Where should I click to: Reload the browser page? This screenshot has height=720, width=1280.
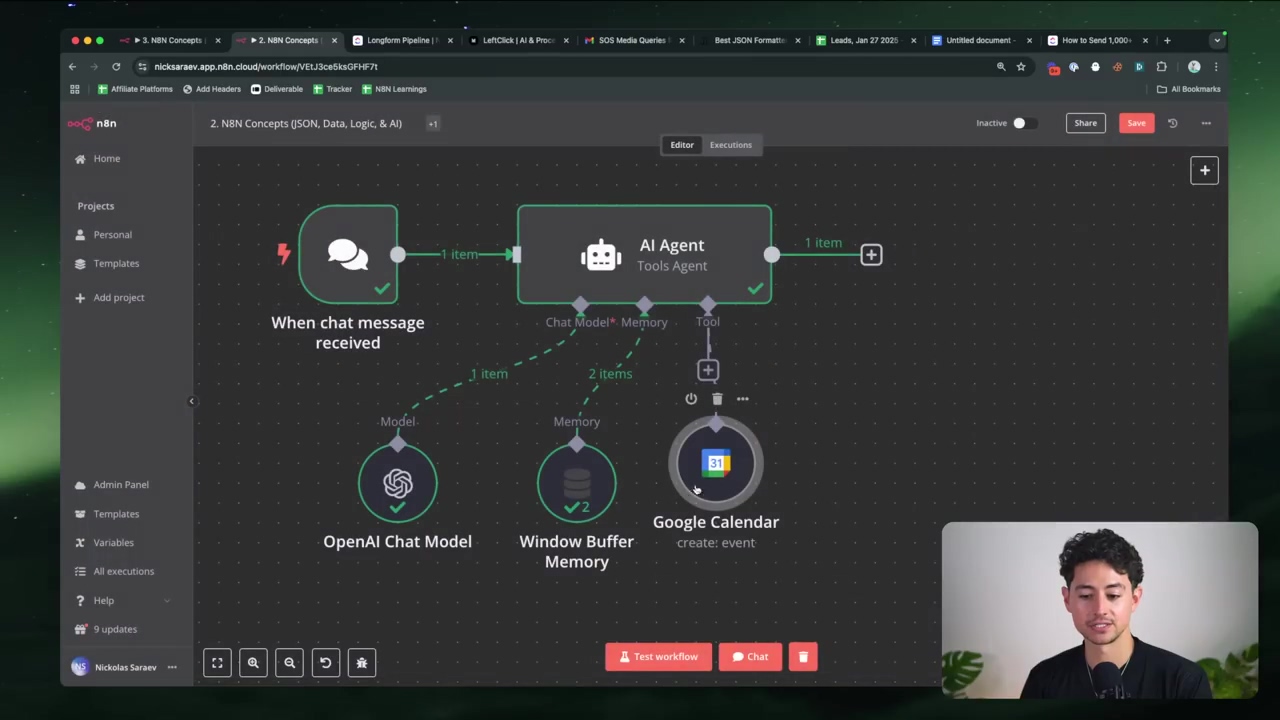coord(116,66)
